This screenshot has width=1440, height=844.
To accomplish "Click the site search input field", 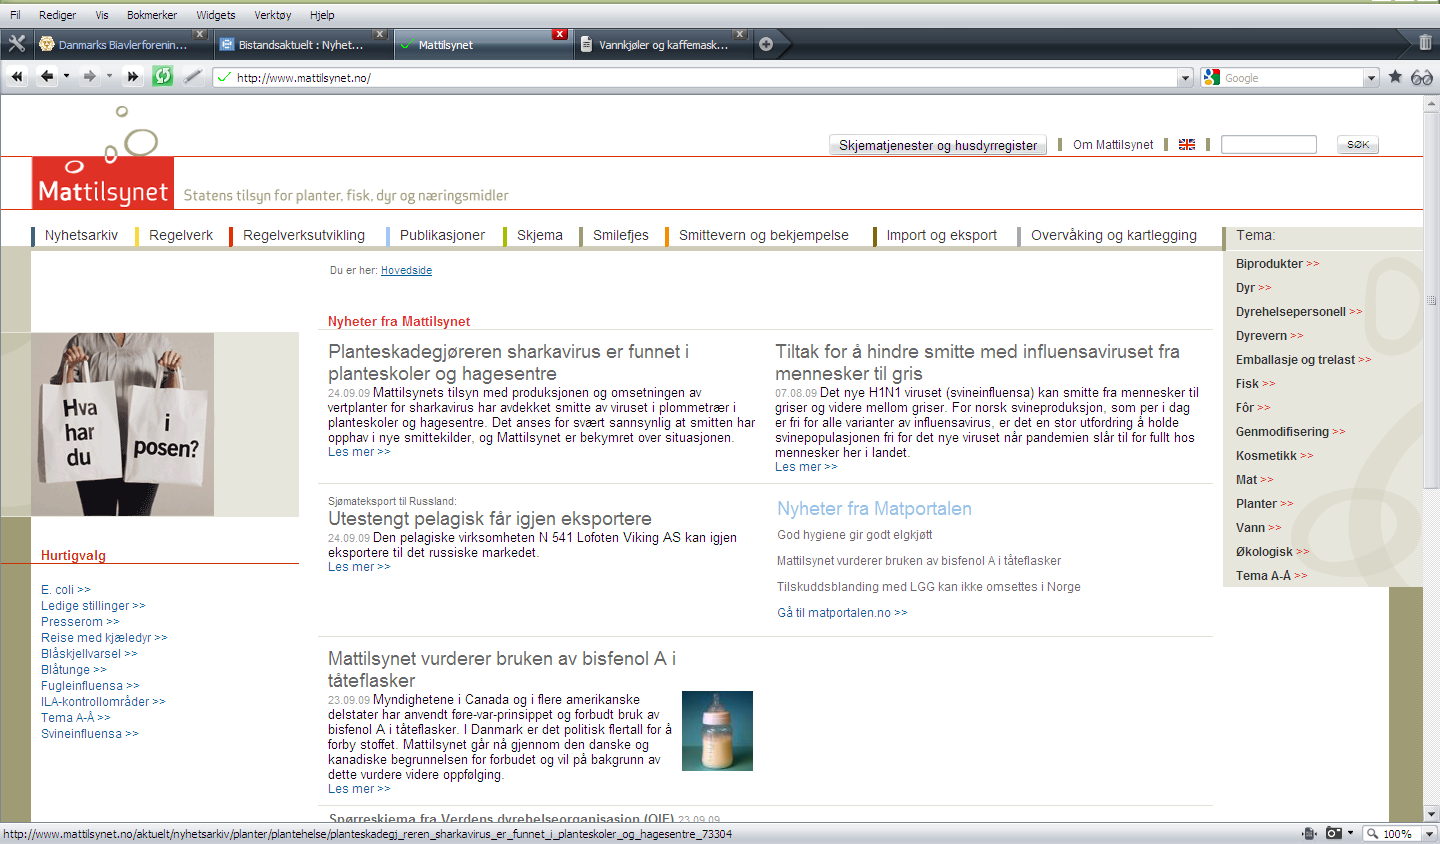I will (1269, 145).
